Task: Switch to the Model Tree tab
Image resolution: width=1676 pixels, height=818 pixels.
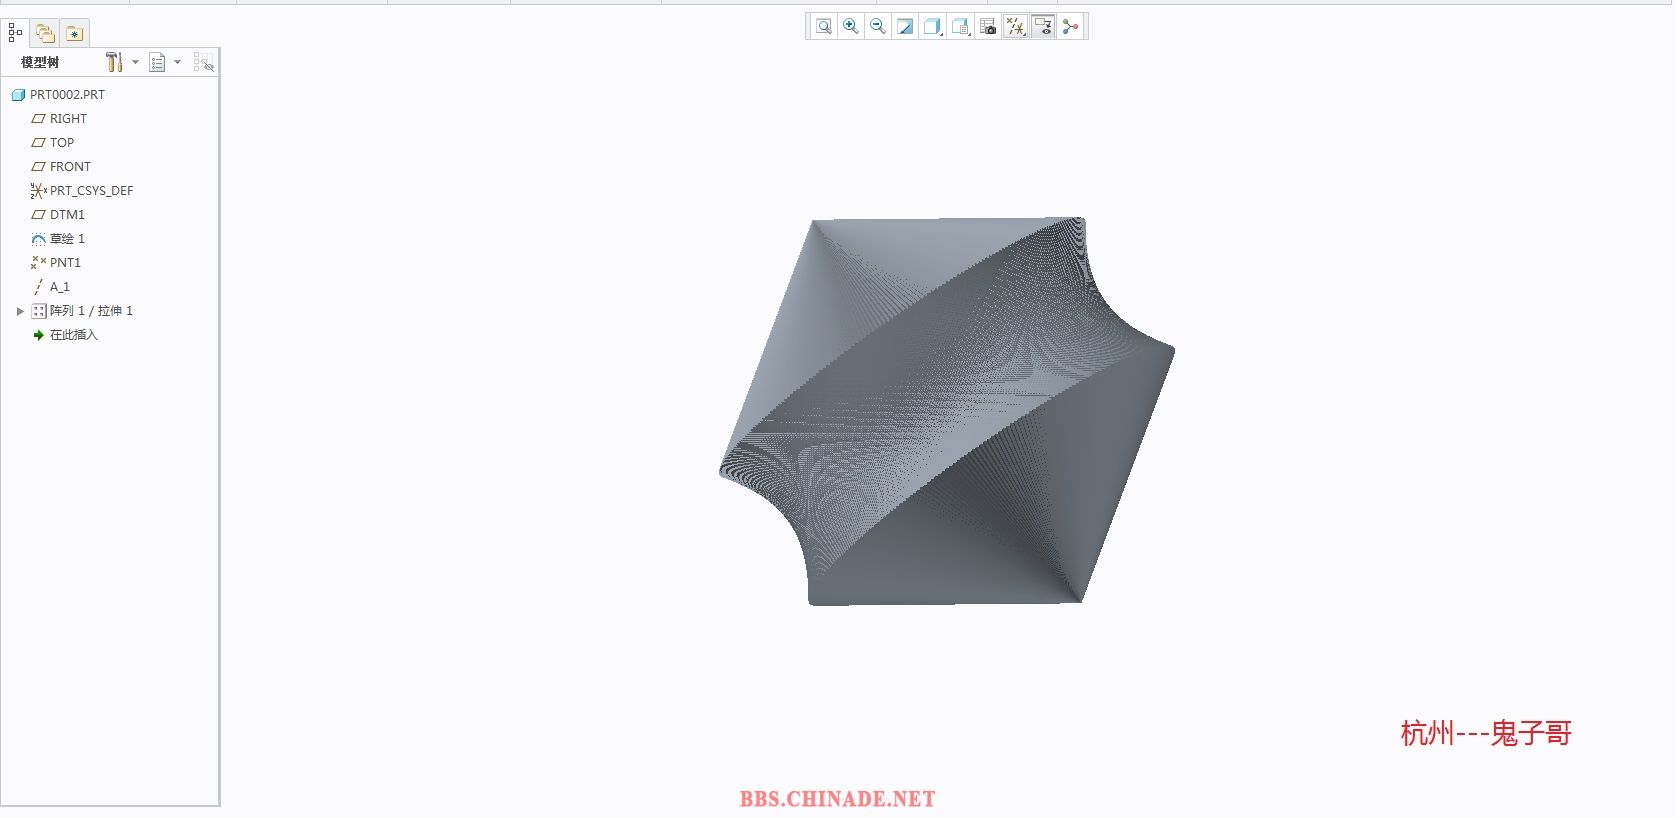Action: pos(15,33)
